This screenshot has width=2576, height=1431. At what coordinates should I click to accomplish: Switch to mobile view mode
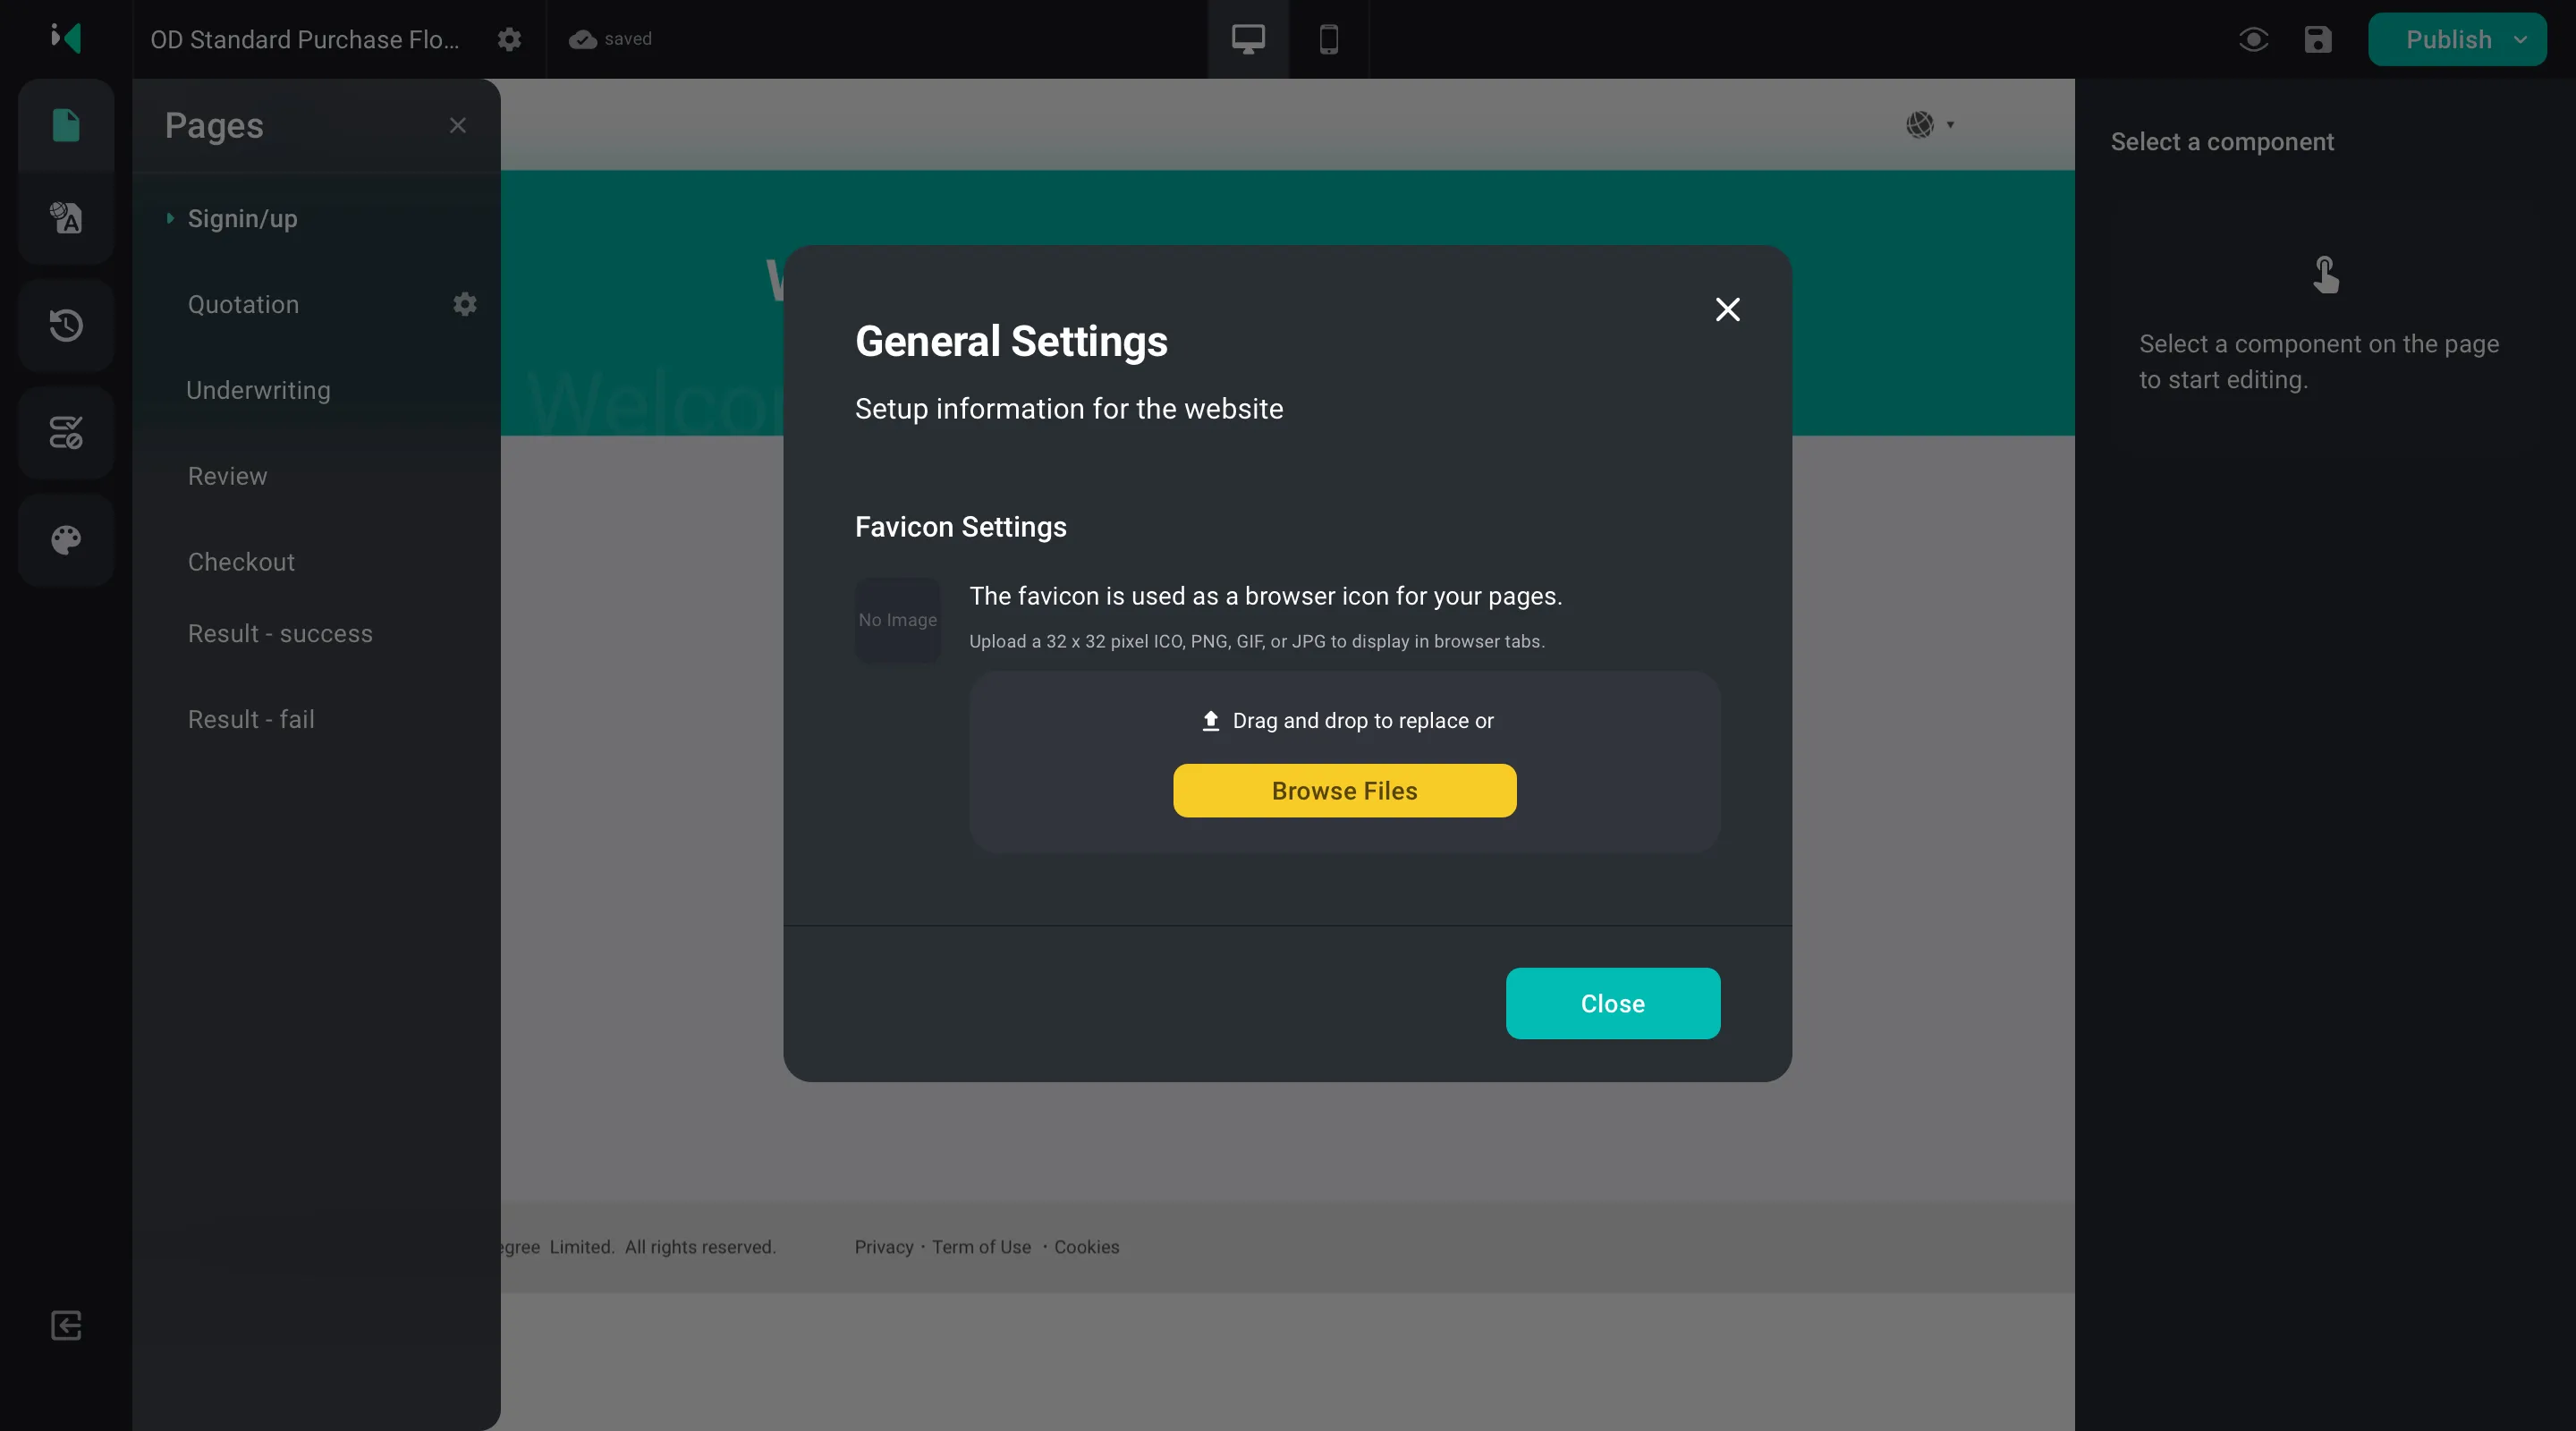click(x=1329, y=39)
